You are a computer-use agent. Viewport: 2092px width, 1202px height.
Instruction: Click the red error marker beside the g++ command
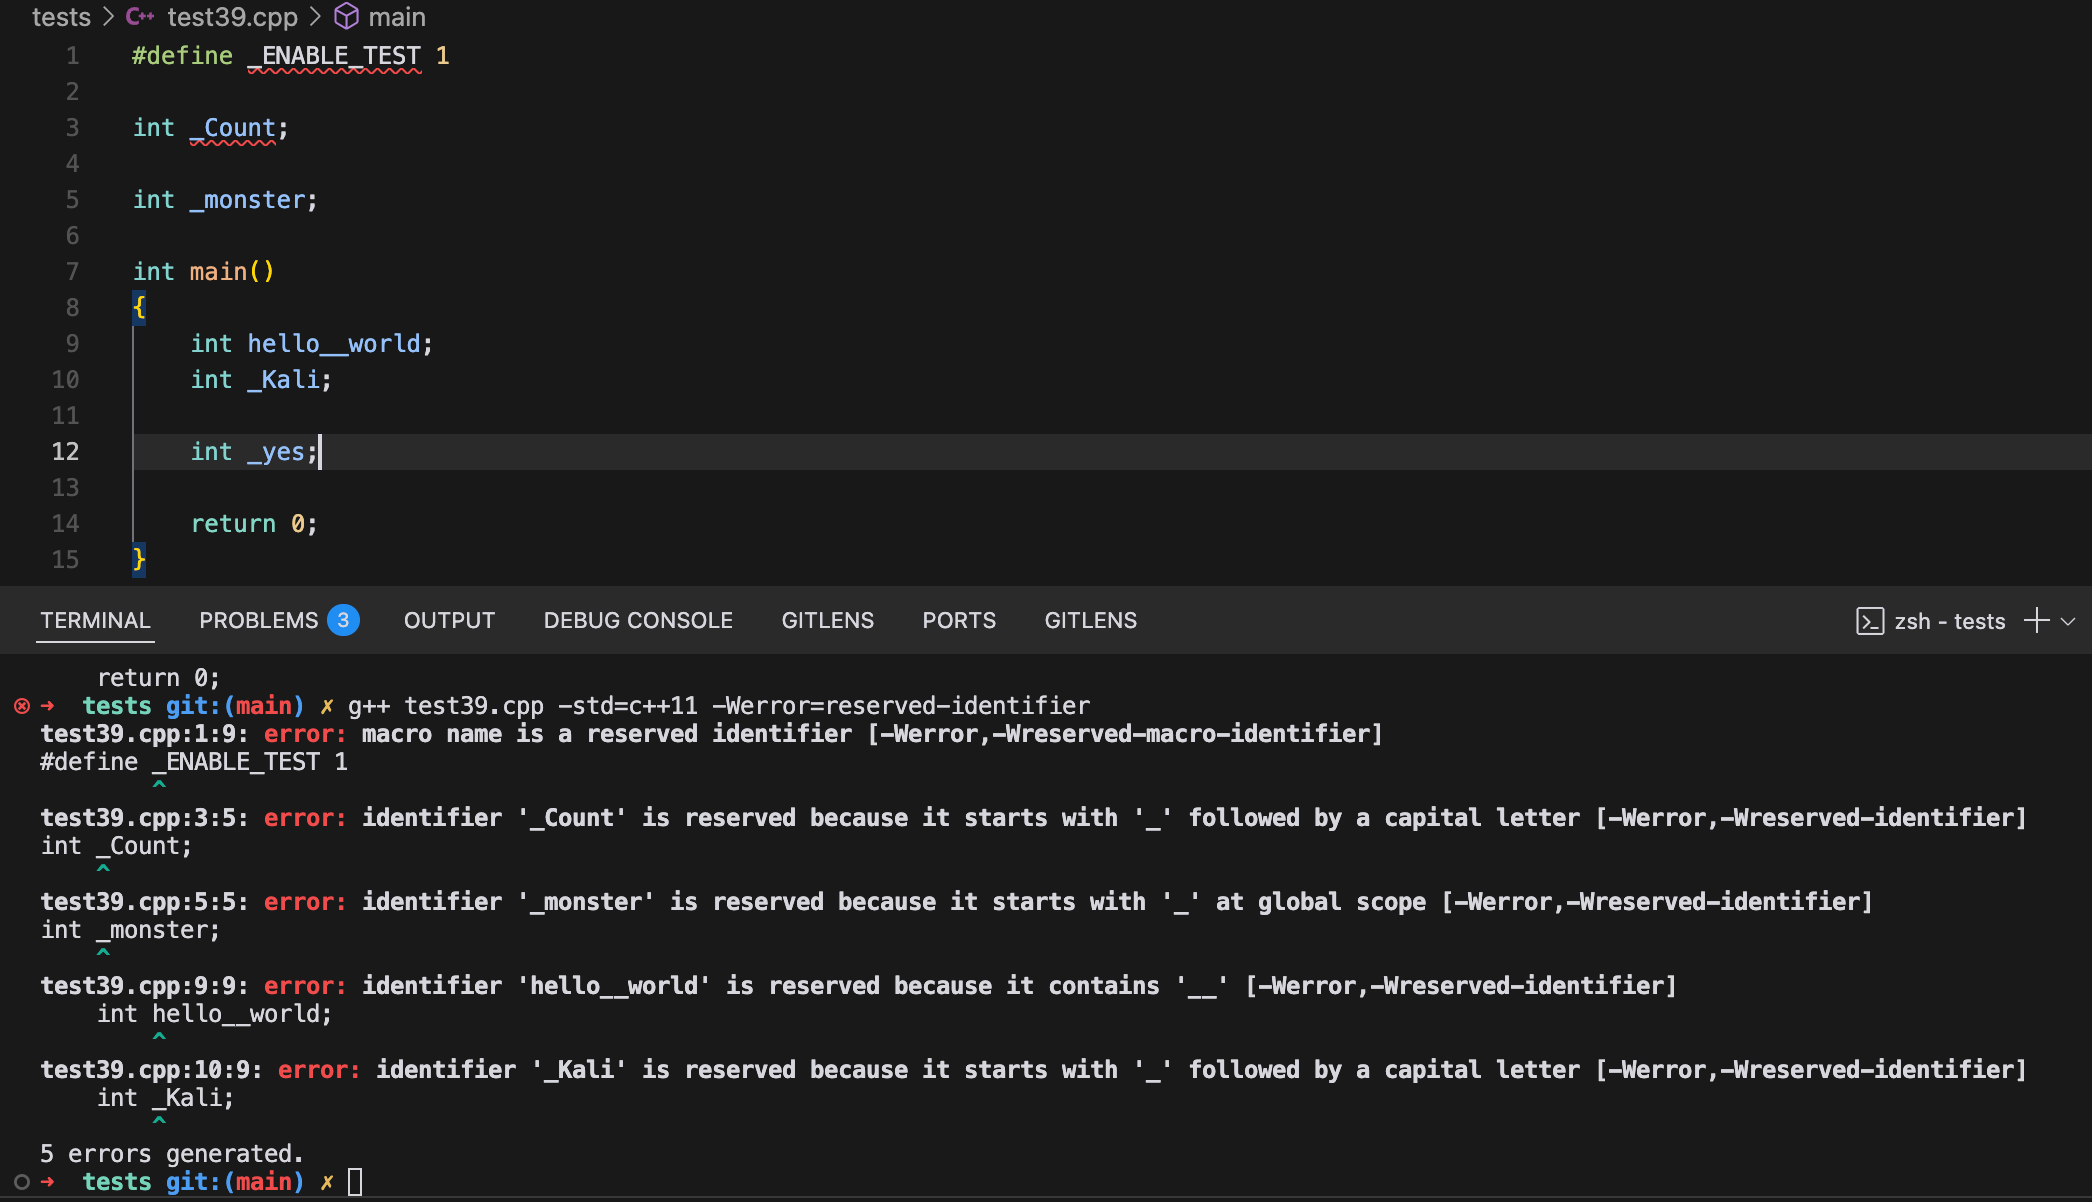[x=22, y=706]
